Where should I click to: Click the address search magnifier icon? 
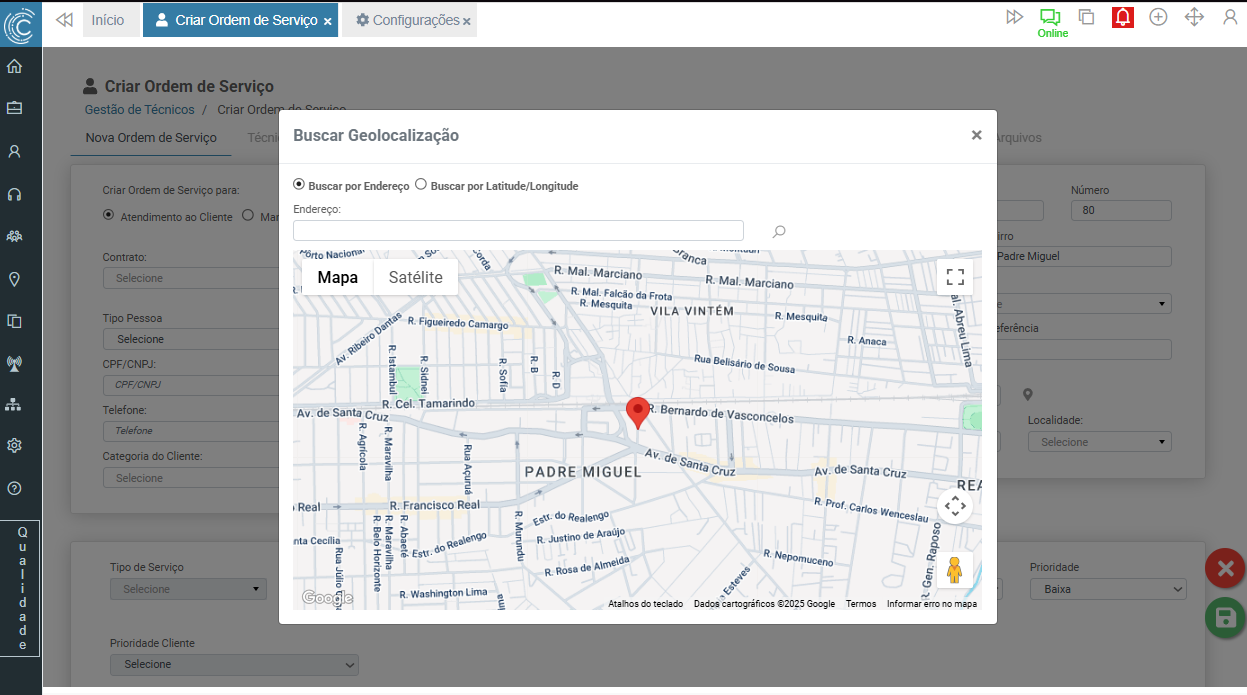tap(779, 232)
